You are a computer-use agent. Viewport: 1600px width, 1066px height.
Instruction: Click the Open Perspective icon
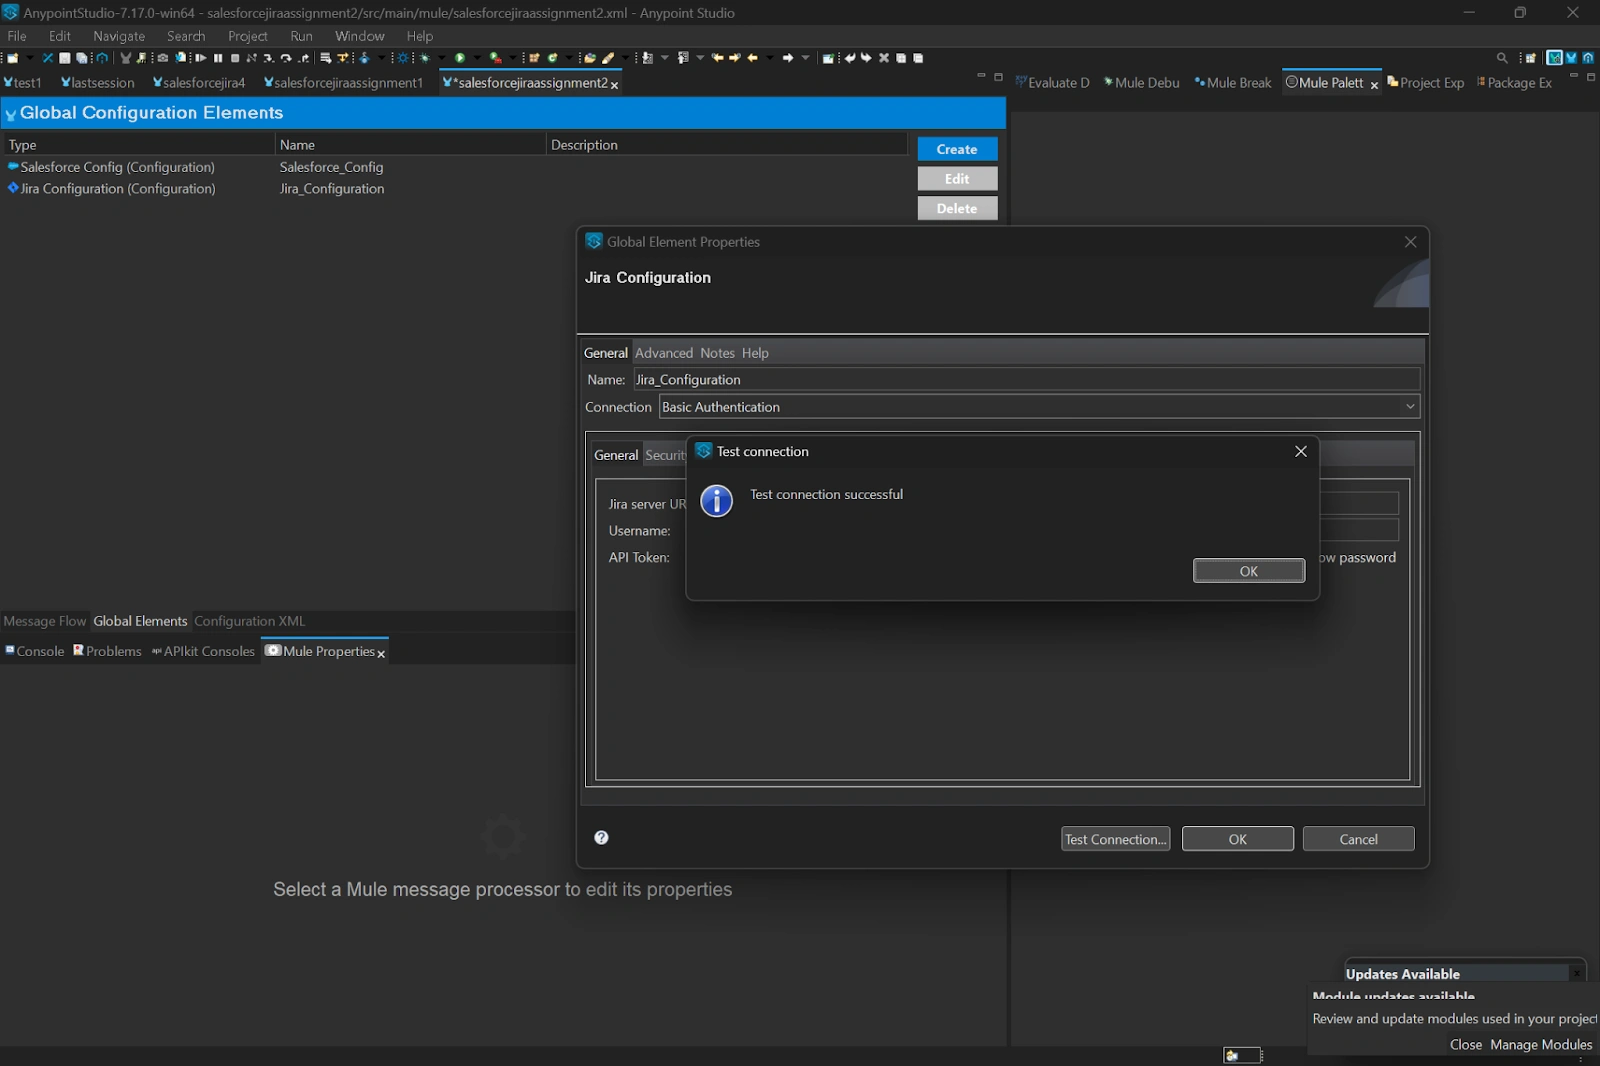[x=1530, y=58]
